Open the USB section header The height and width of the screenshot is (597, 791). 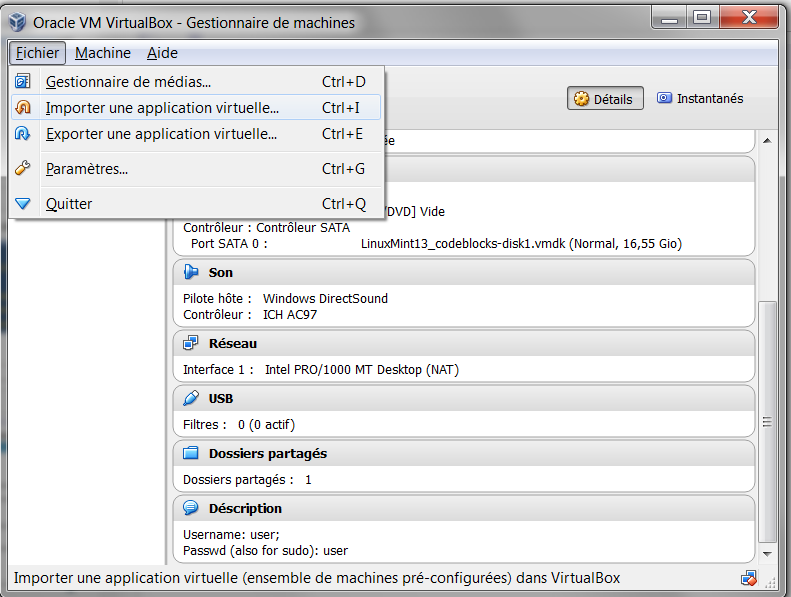[x=464, y=398]
